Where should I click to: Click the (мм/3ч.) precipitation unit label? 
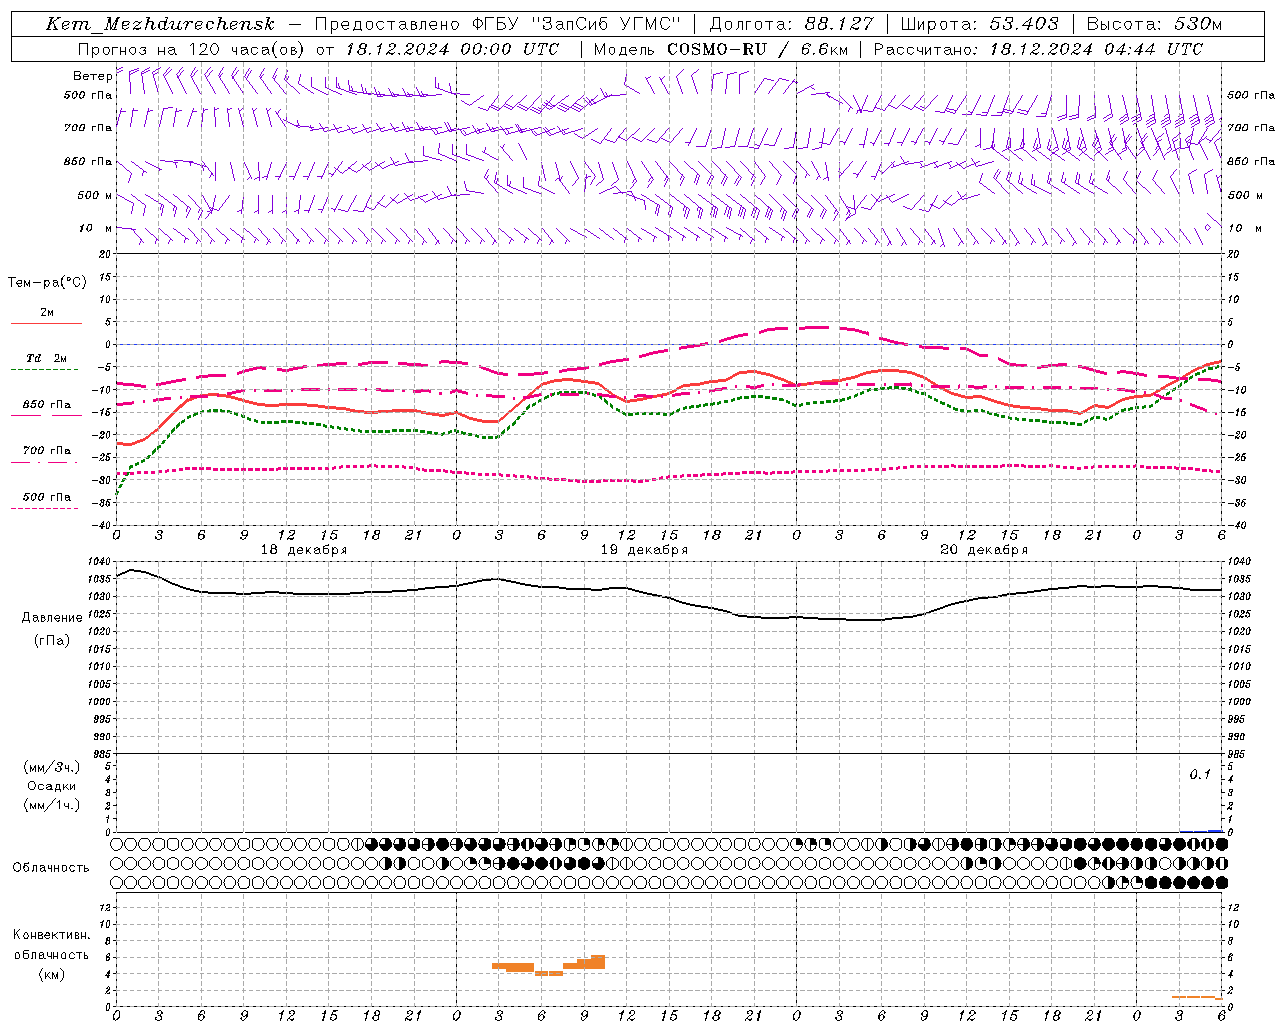click(x=52, y=767)
